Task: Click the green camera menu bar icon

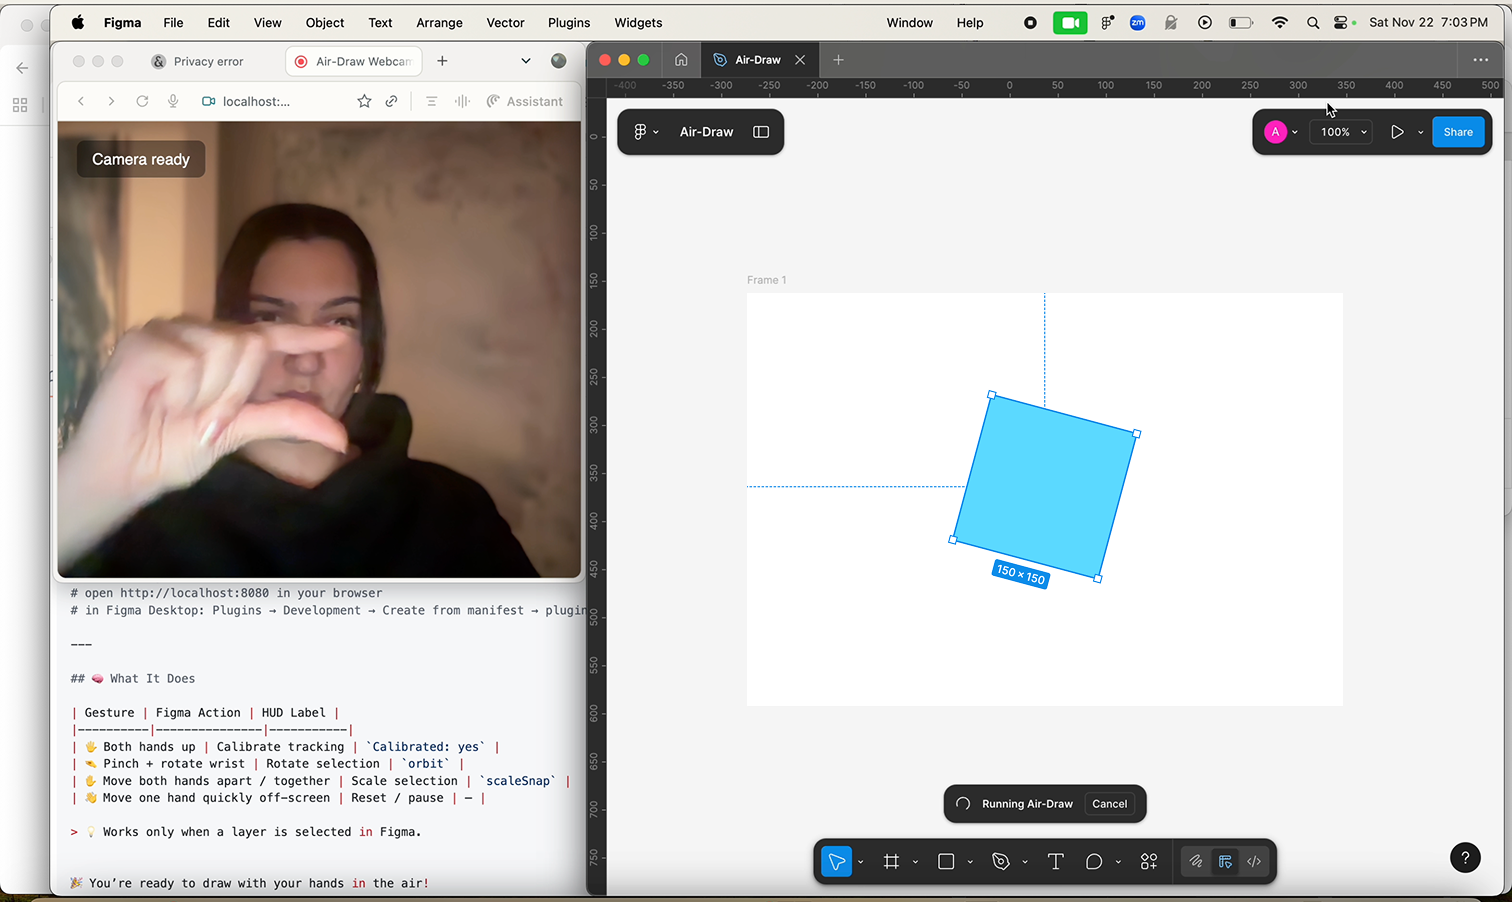Action: click(1070, 22)
